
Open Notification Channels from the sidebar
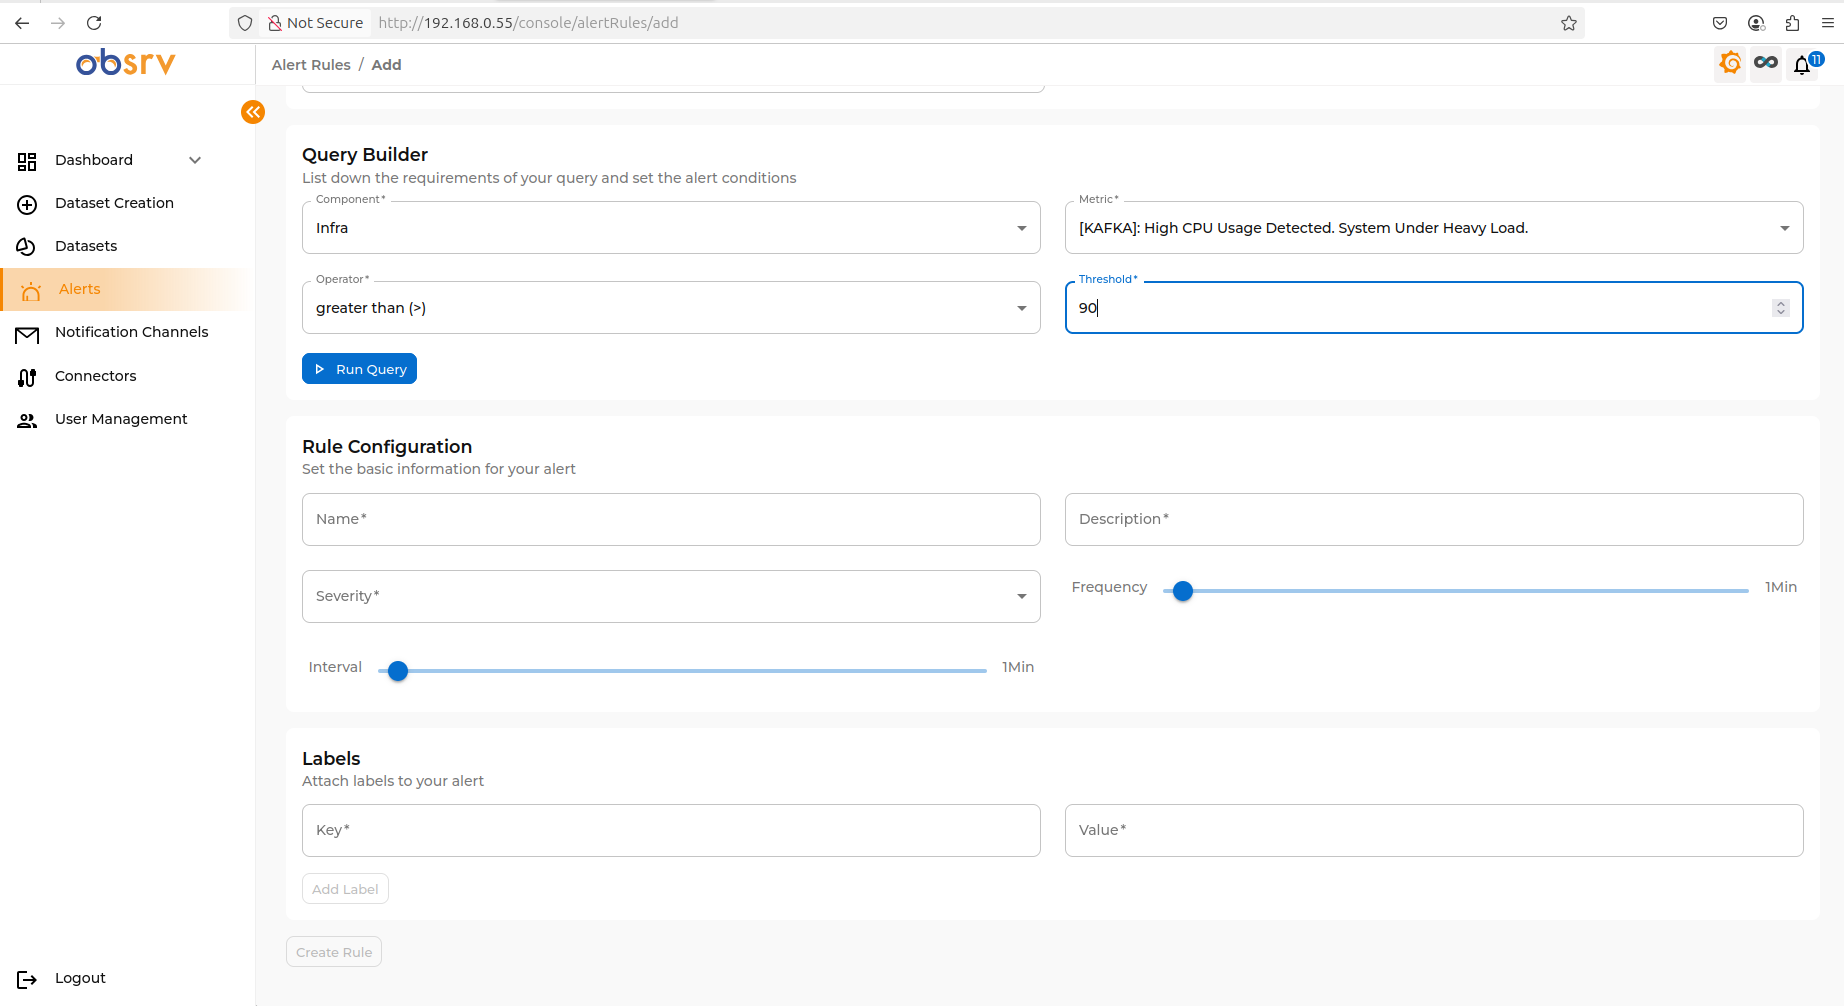coord(132,332)
